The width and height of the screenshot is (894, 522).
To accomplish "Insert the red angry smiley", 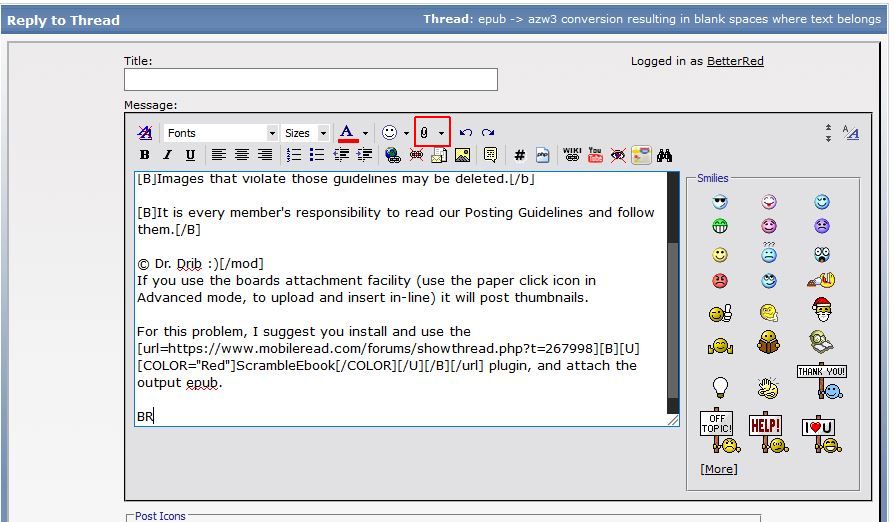I will 720,280.
